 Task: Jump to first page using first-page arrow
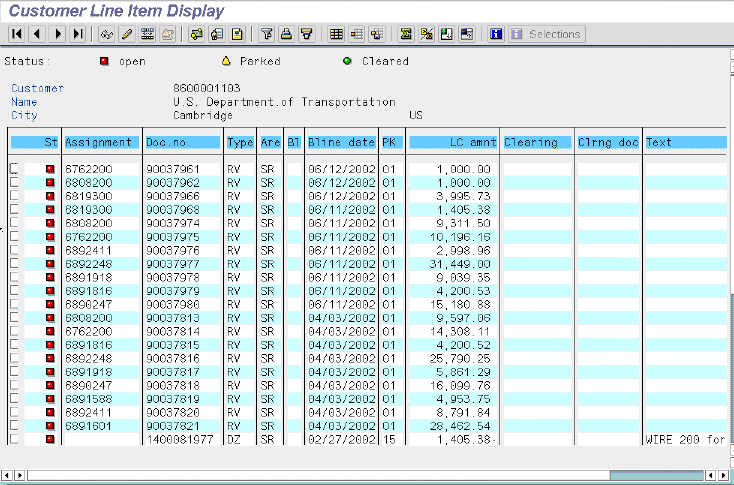pos(17,34)
